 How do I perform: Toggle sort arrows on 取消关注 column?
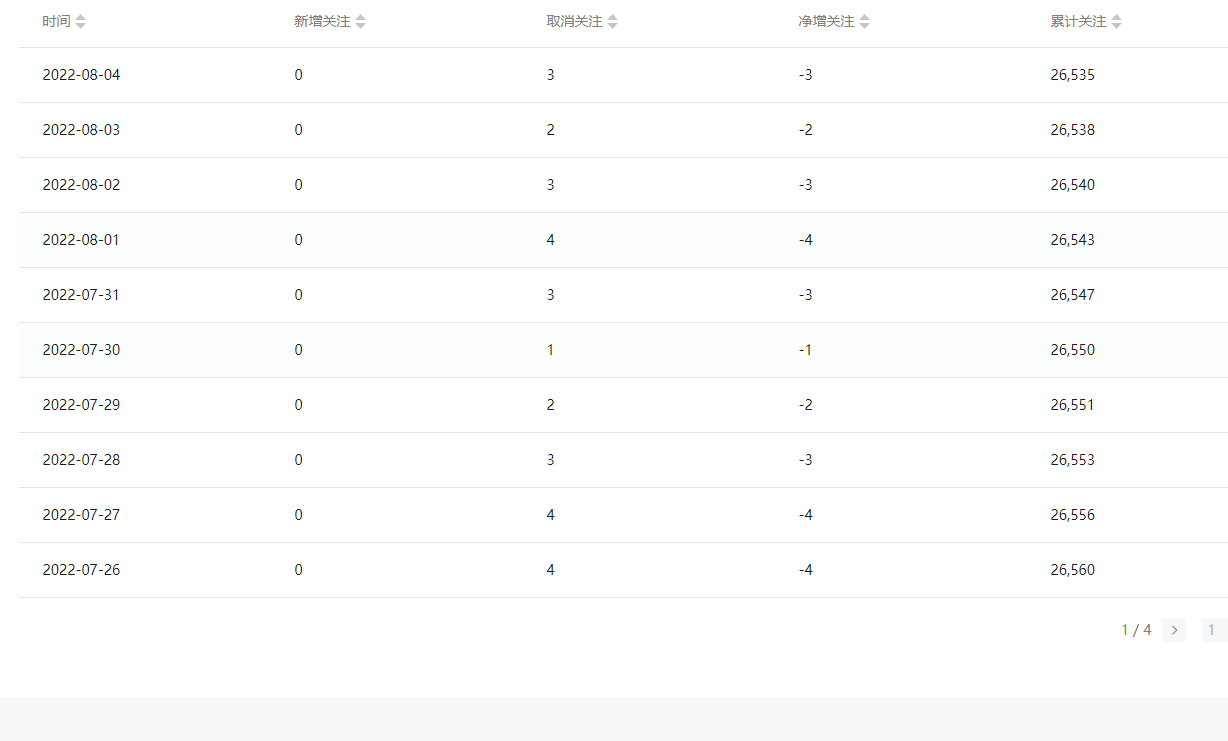(x=613, y=22)
